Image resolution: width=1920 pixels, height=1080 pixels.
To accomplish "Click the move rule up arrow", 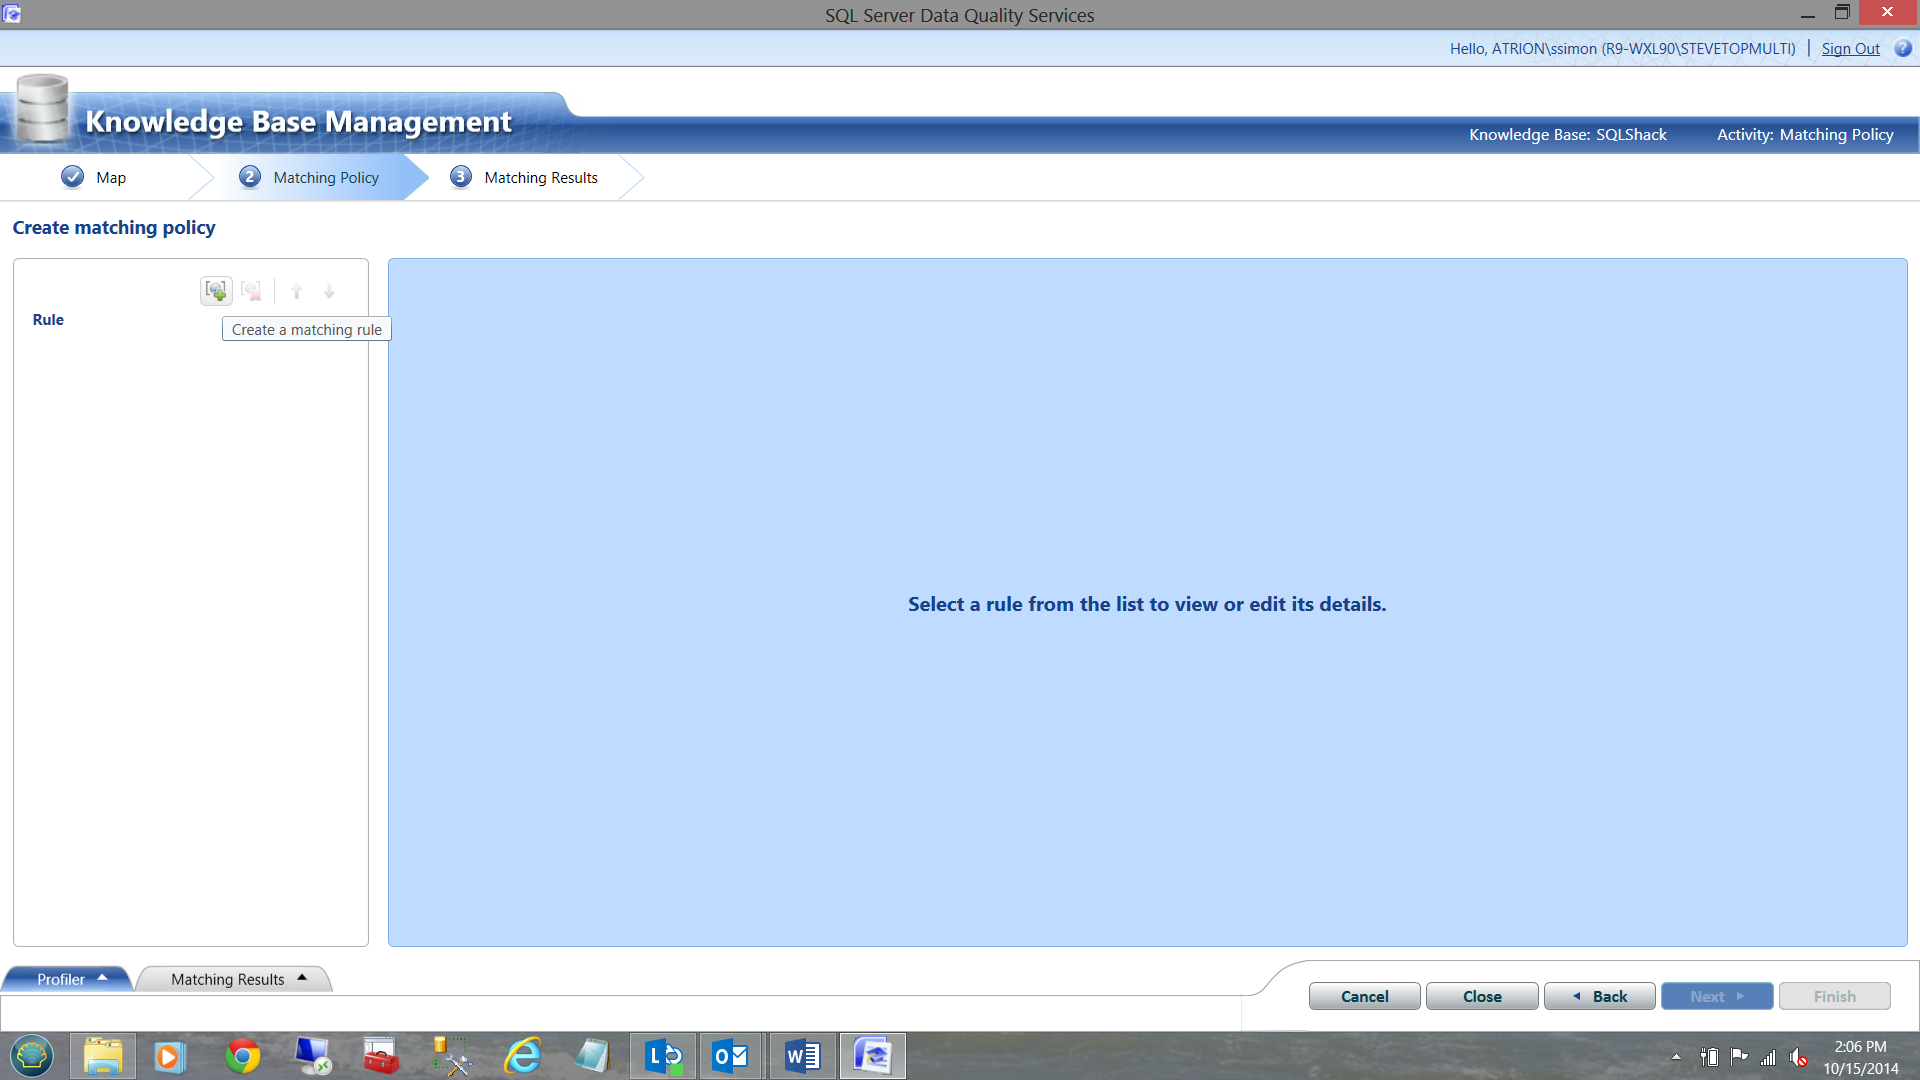I will coord(297,291).
